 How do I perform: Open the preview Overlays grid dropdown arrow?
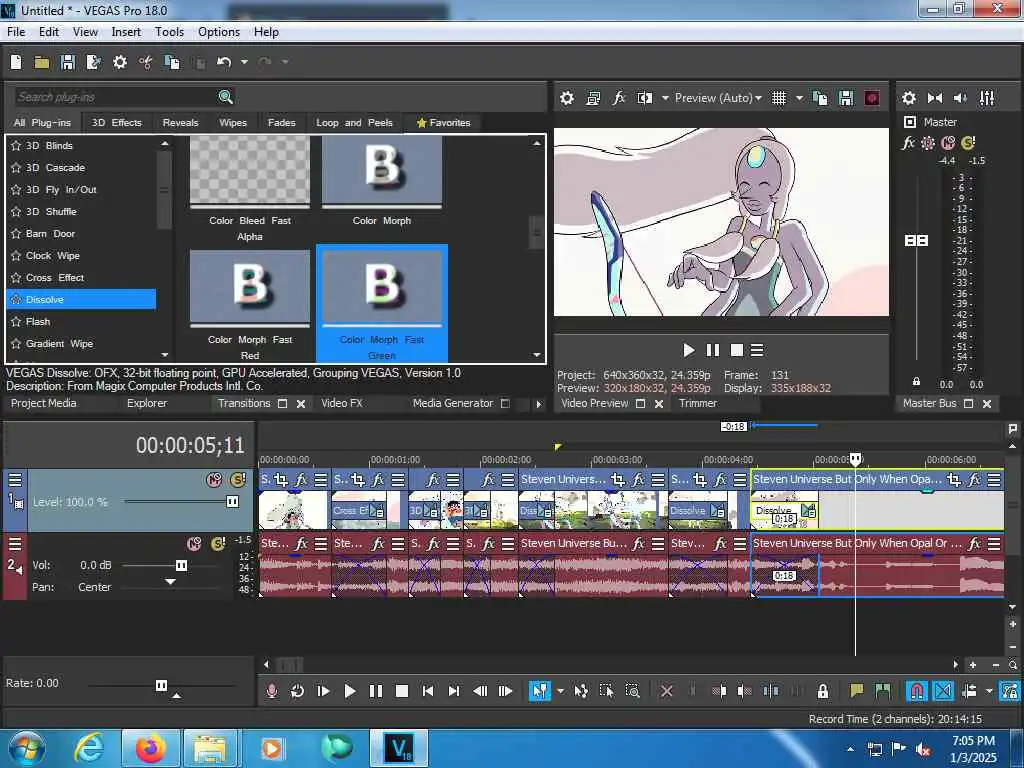click(799, 98)
